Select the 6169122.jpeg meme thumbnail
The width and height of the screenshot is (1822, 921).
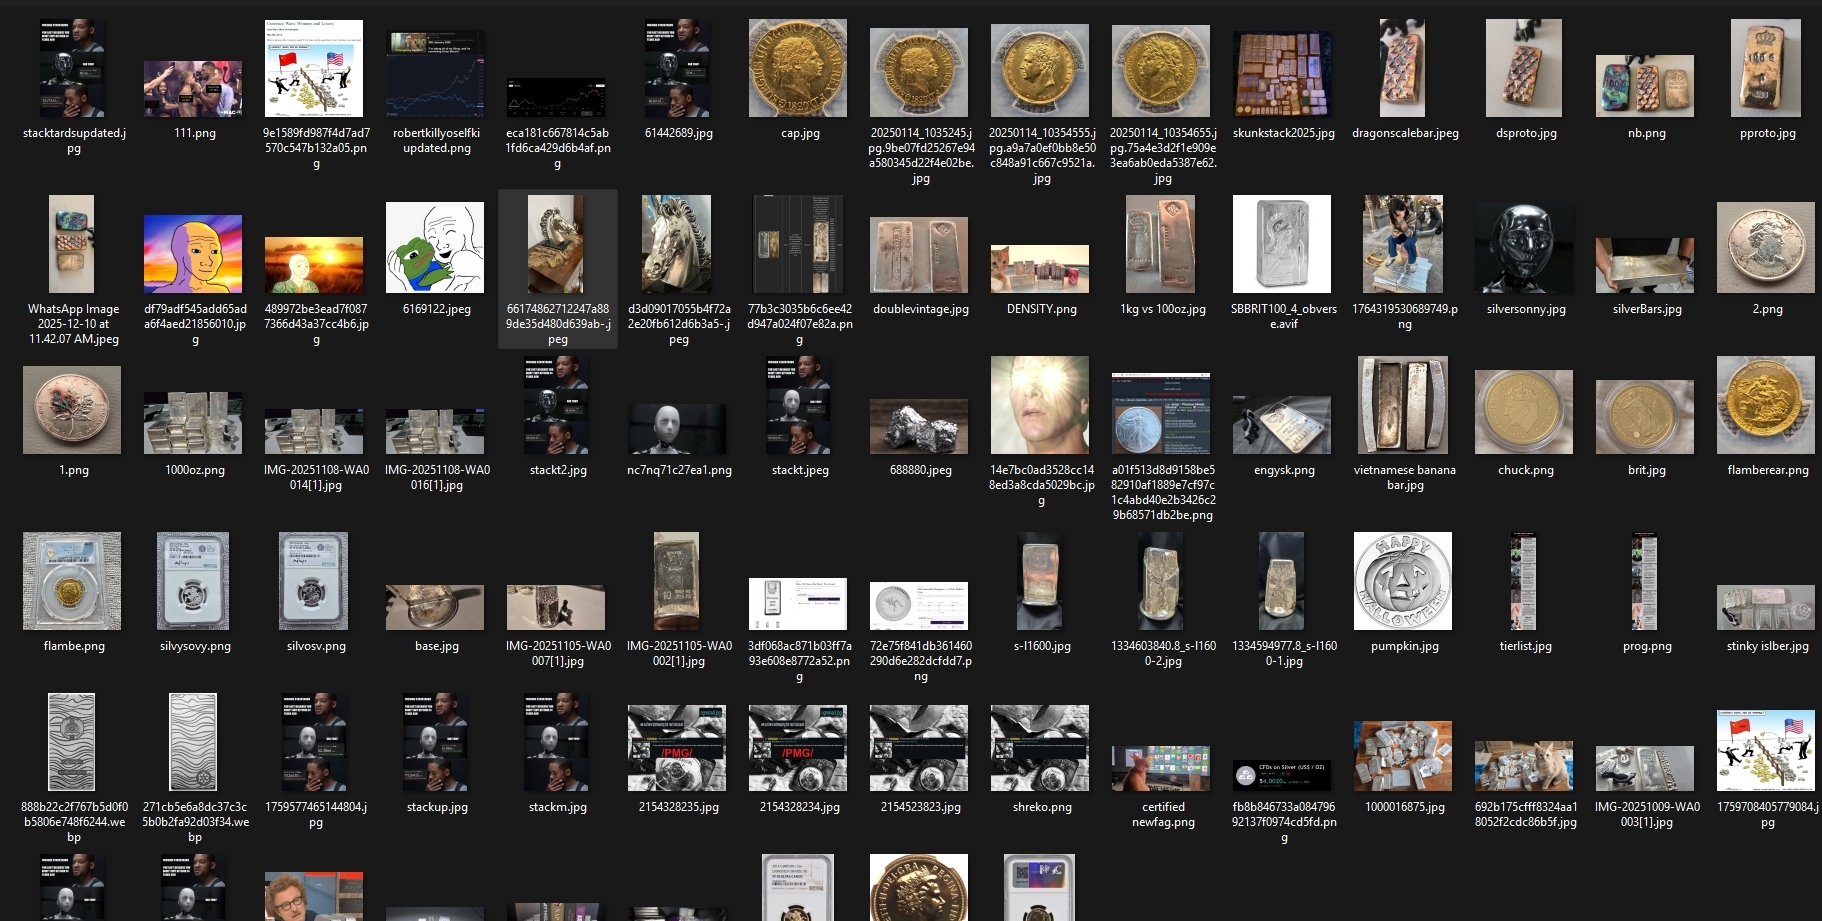pyautogui.click(x=435, y=247)
